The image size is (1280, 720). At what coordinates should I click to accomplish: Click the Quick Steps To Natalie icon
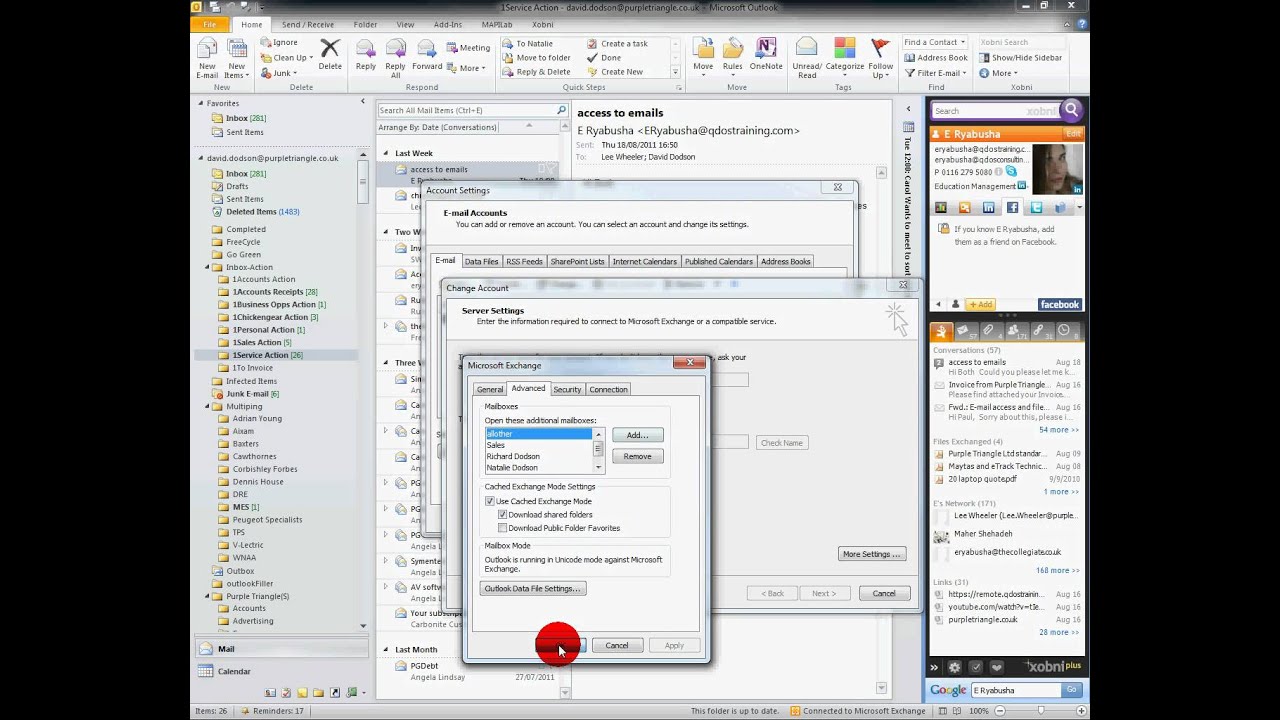pos(508,44)
